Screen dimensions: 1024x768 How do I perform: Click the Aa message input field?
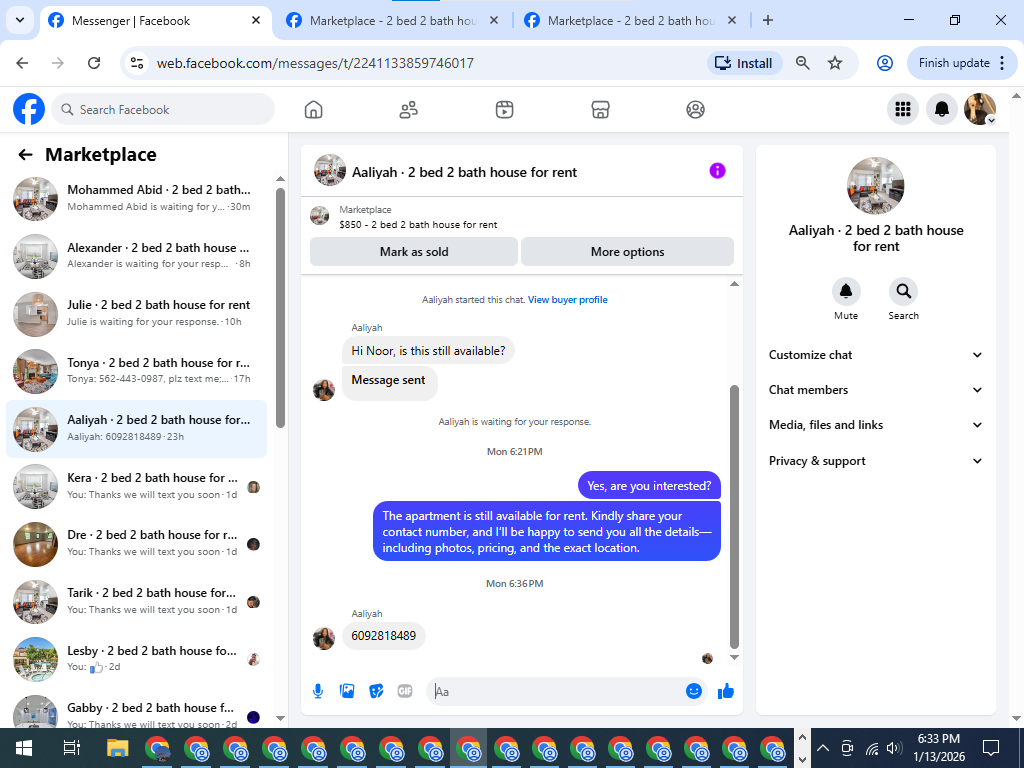coord(558,691)
